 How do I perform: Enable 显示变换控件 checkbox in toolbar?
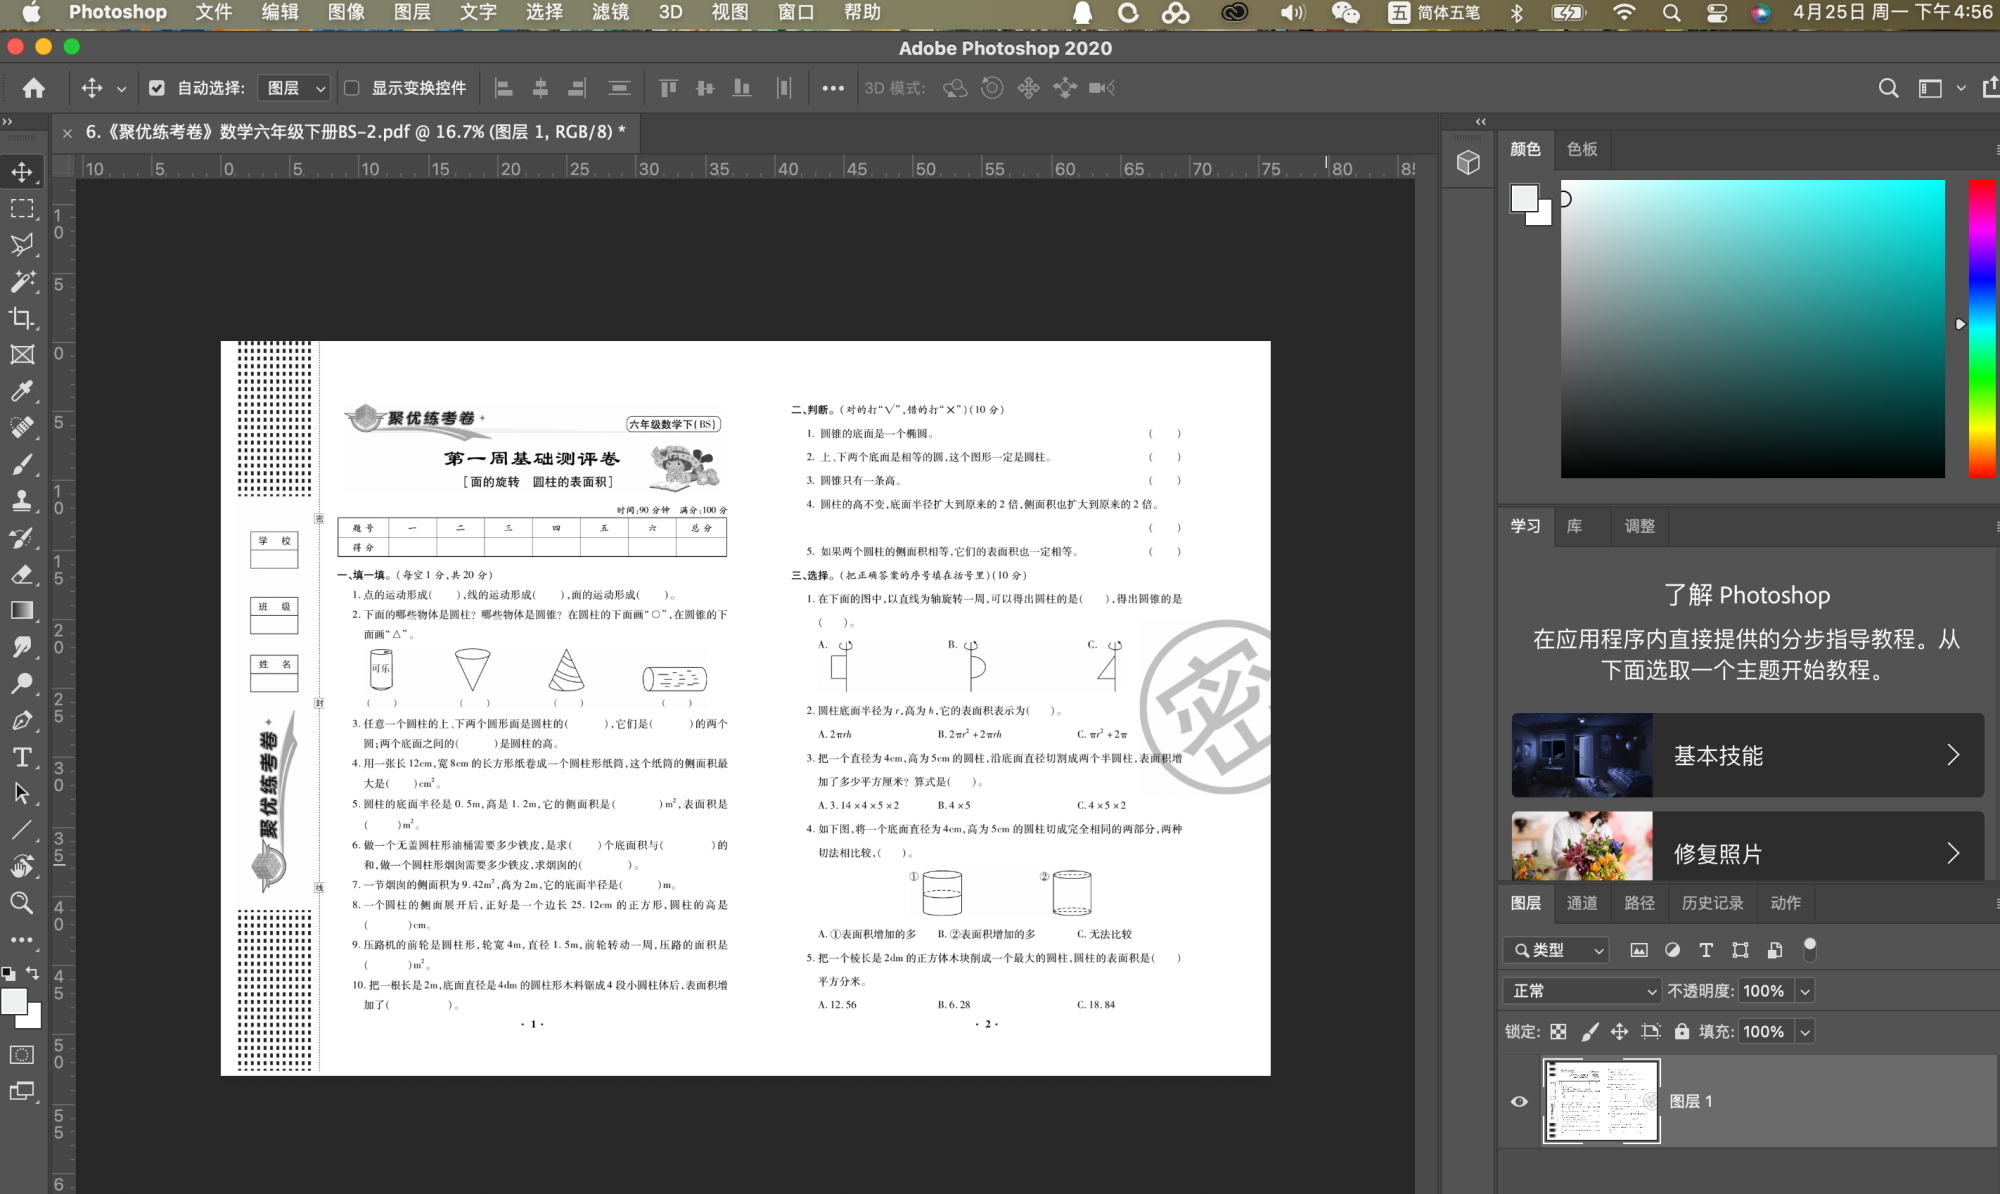pyautogui.click(x=351, y=88)
